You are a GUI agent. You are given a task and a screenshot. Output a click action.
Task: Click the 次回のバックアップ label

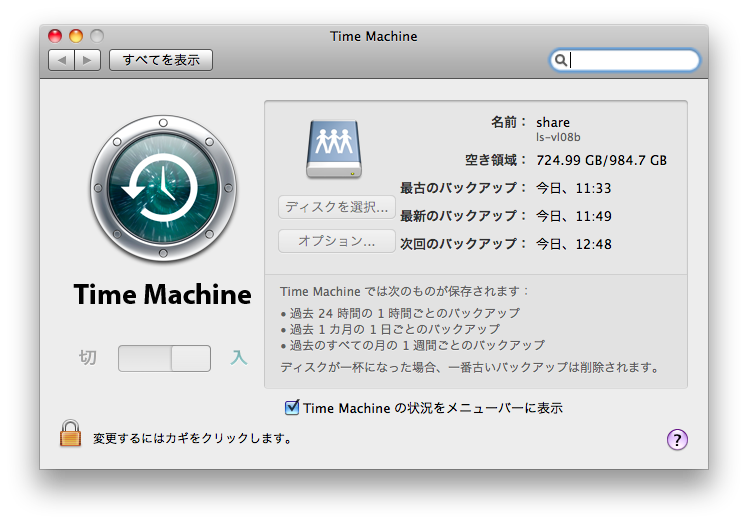tap(462, 244)
